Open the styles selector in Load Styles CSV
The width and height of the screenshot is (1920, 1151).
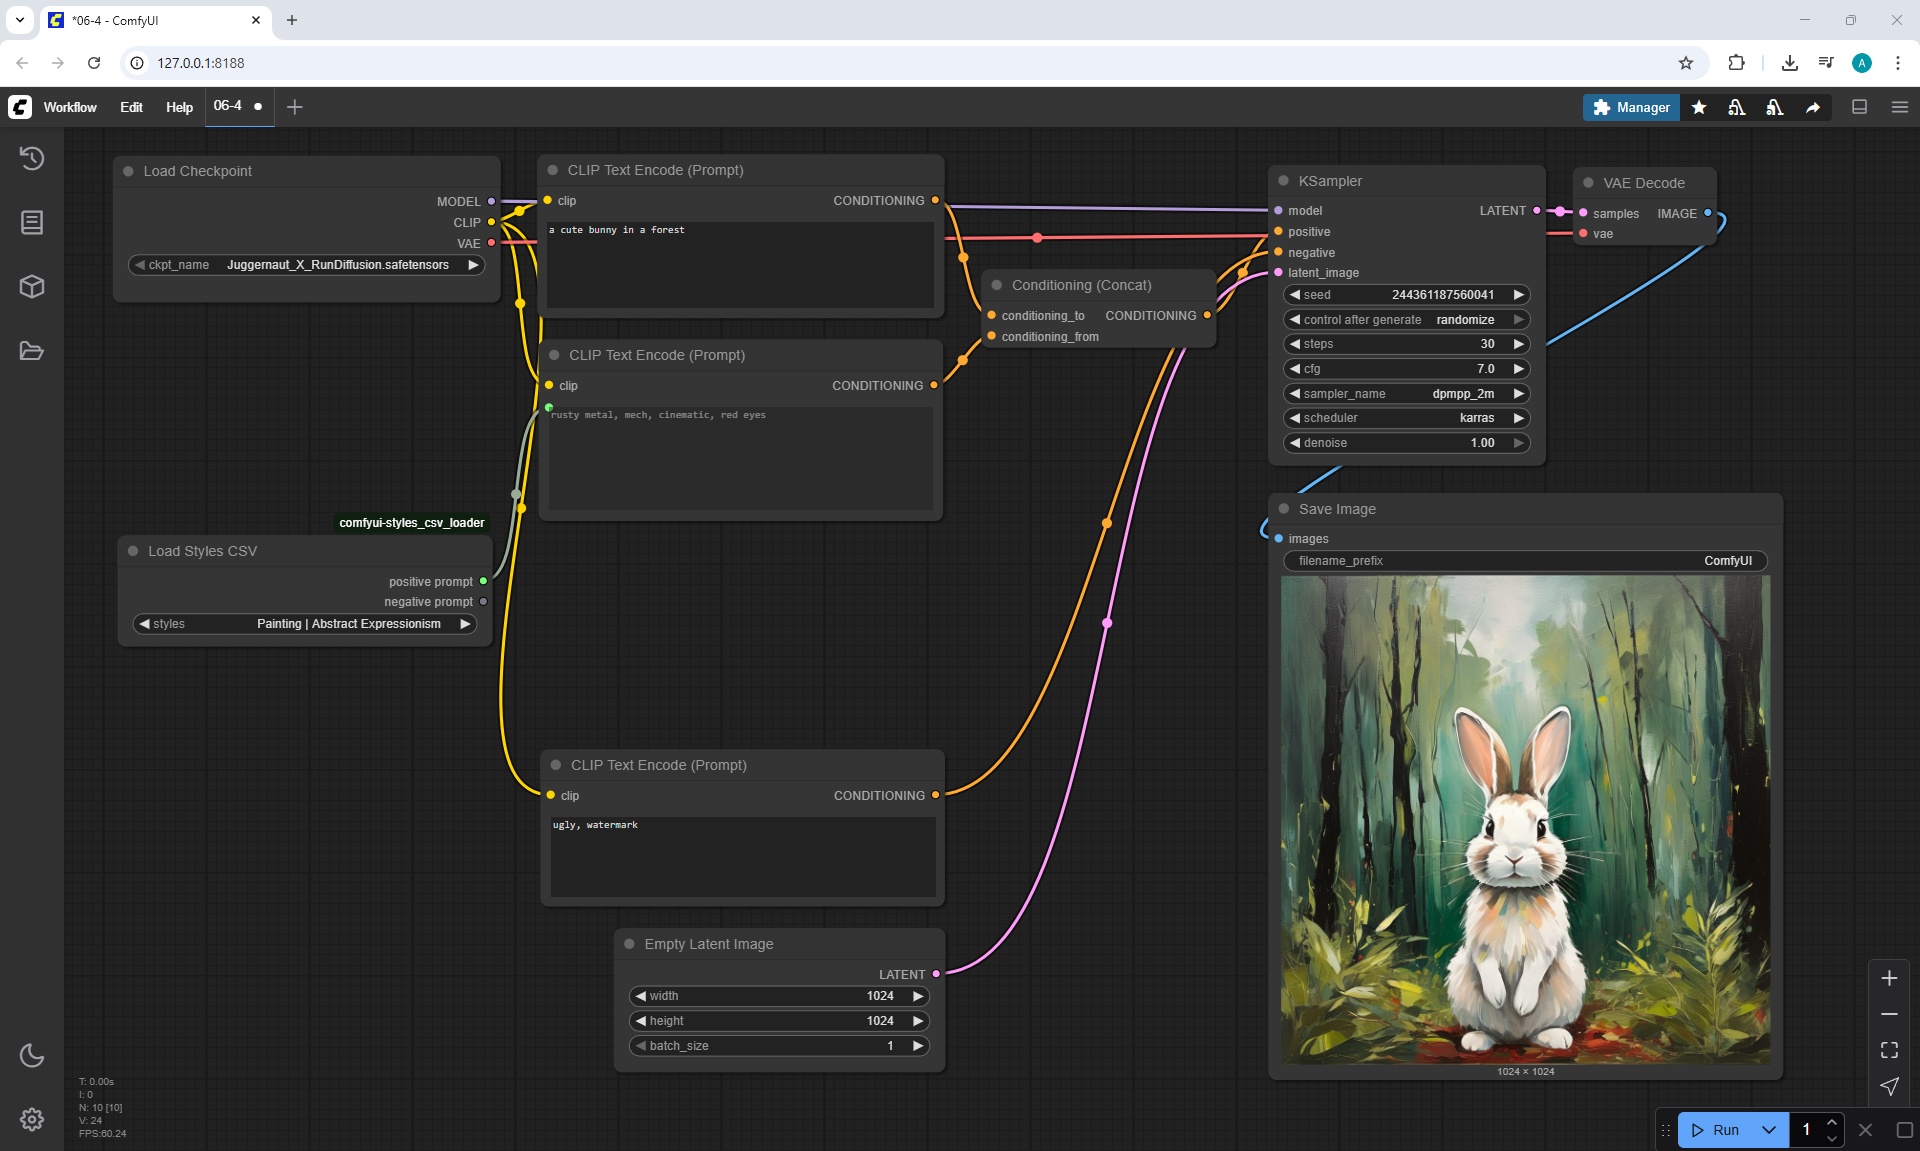coord(305,624)
